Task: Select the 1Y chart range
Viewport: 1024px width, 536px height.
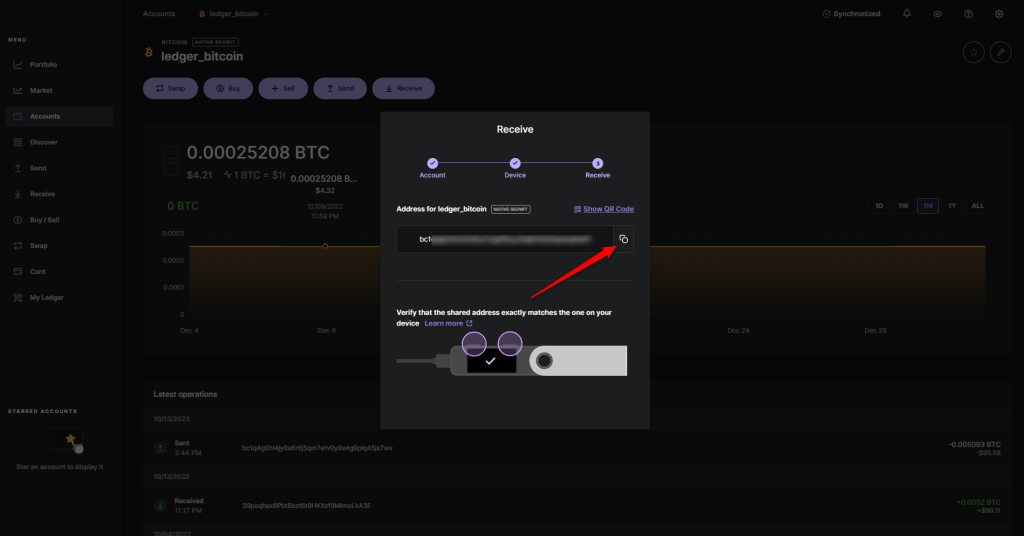Action: pyautogui.click(x=952, y=206)
